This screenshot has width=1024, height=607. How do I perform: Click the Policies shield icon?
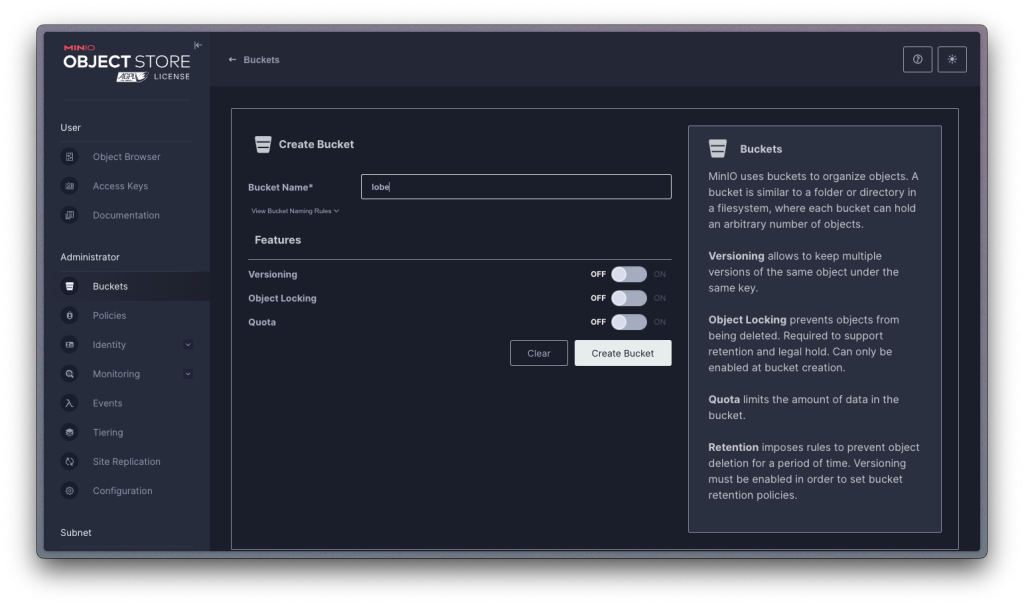pyautogui.click(x=69, y=315)
